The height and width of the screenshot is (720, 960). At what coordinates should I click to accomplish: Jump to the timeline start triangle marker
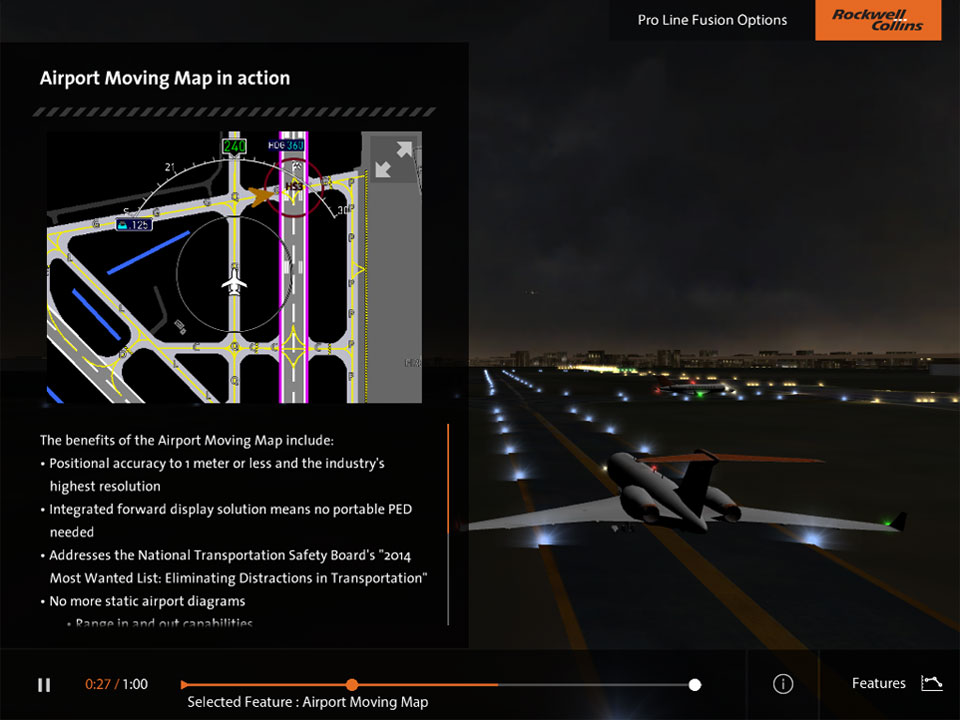pyautogui.click(x=185, y=685)
